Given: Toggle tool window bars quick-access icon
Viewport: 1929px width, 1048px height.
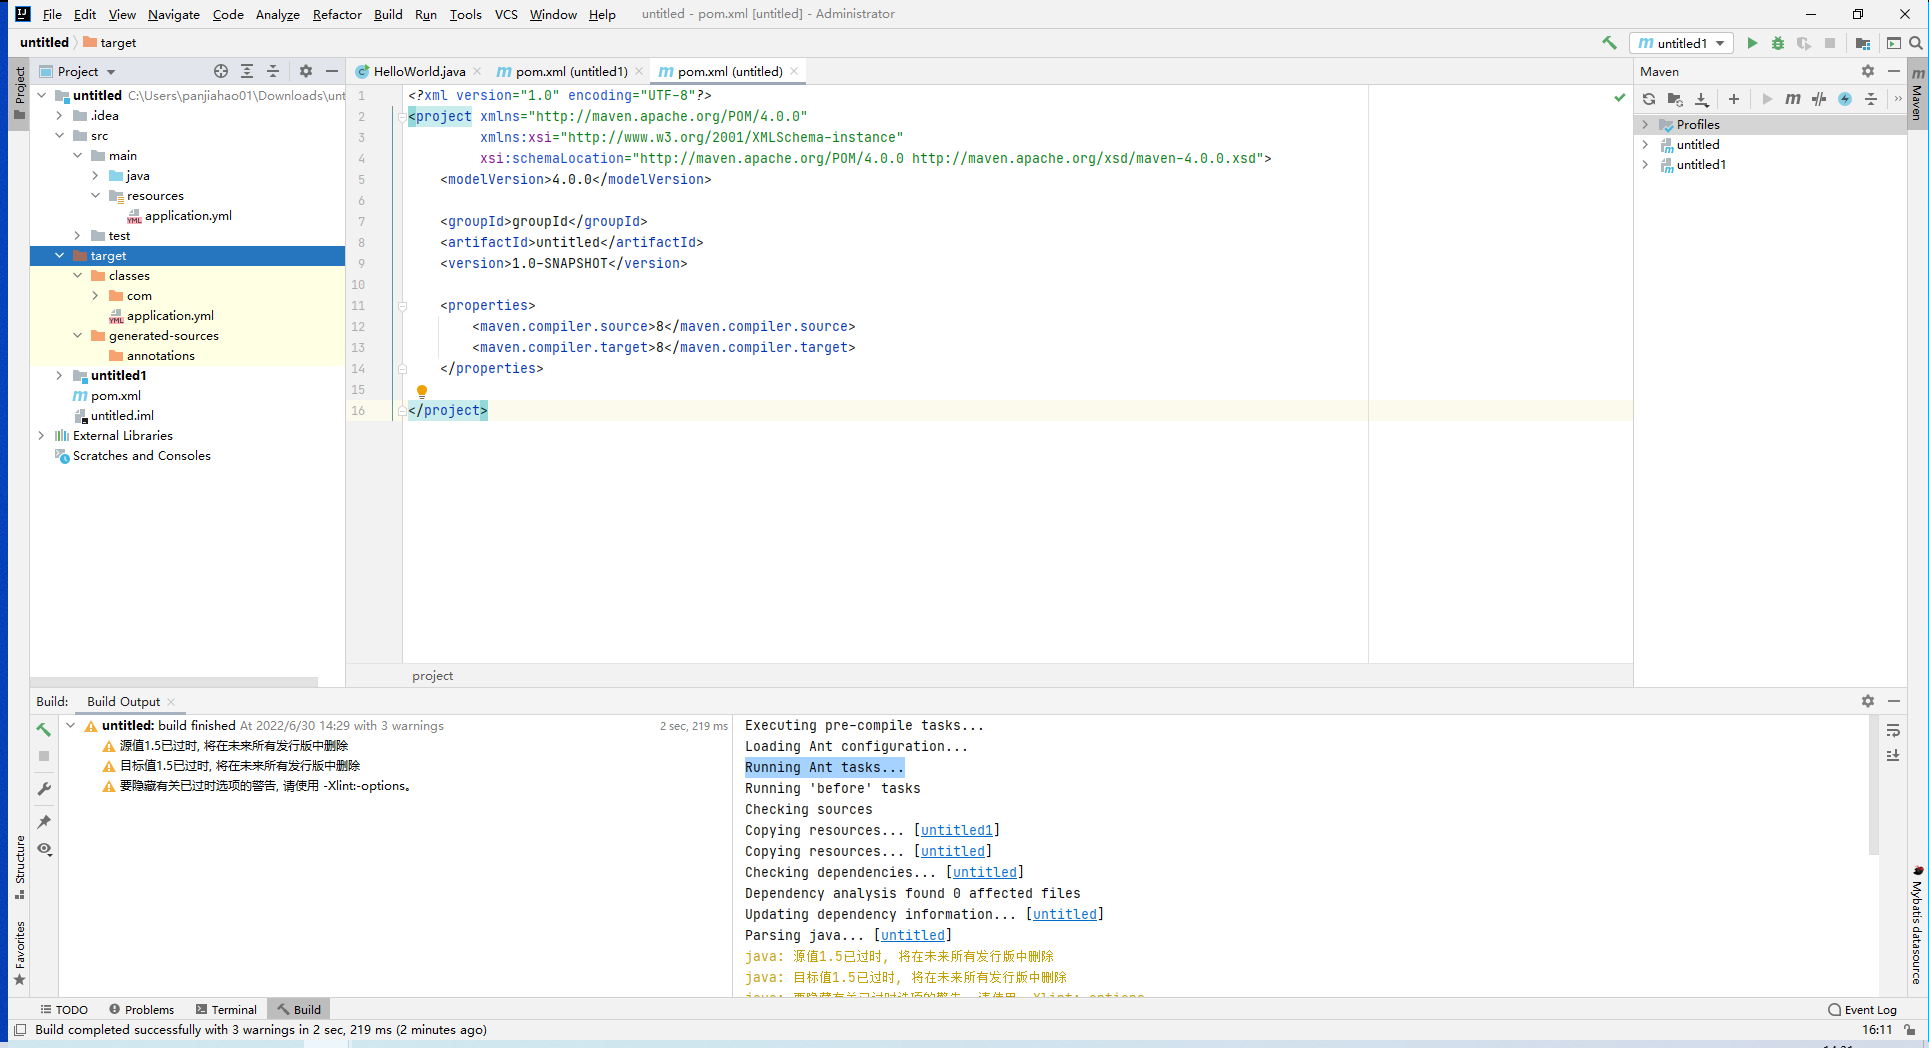Looking at the screenshot, I should [20, 1030].
